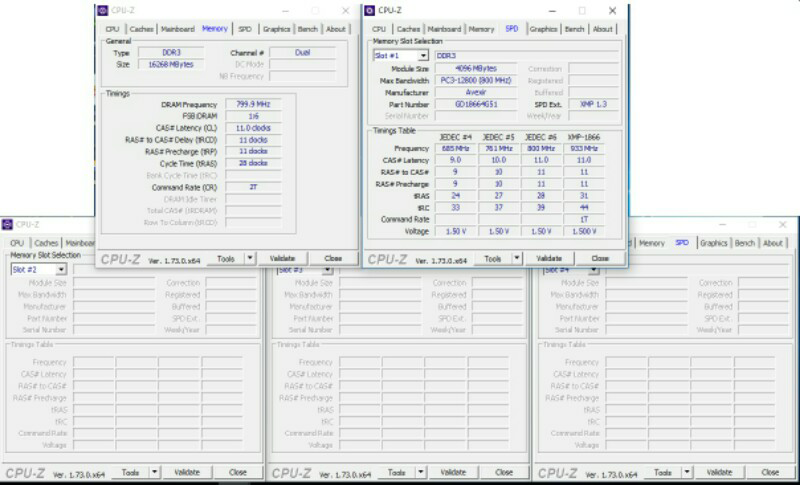The image size is (800, 485).
Task: Expand Tools dropdown arrow in the Slot #2 window
Action: (155, 472)
